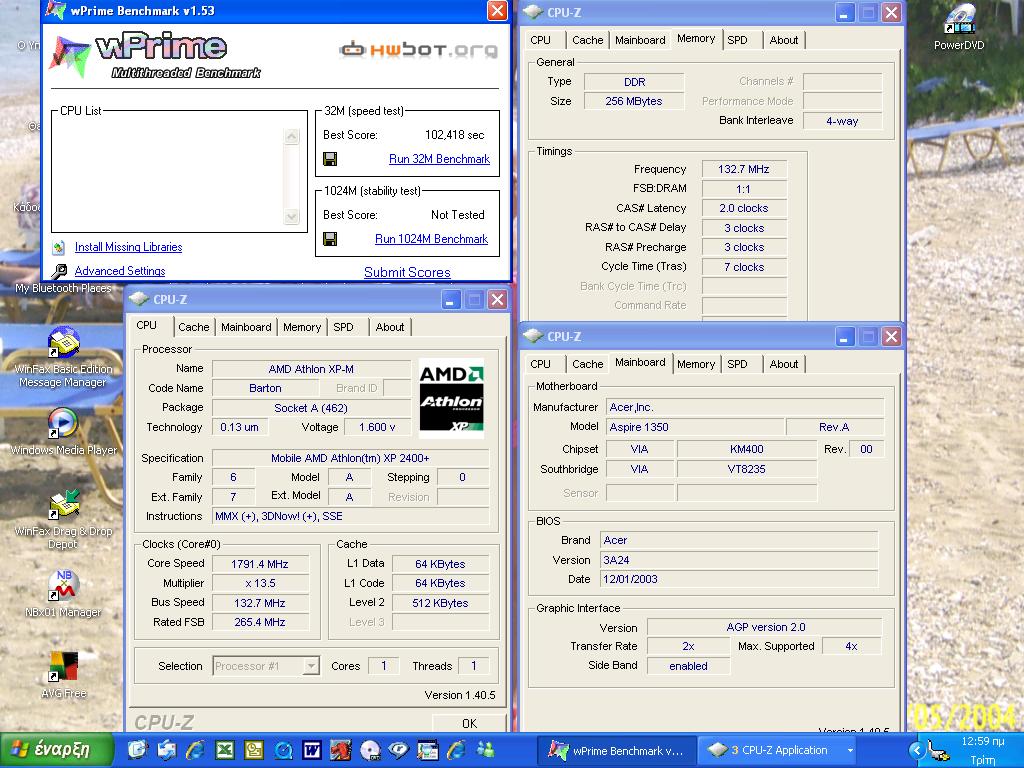Click the Bank Interleave value 4-way
Image resolution: width=1024 pixels, height=768 pixels.
(842, 121)
